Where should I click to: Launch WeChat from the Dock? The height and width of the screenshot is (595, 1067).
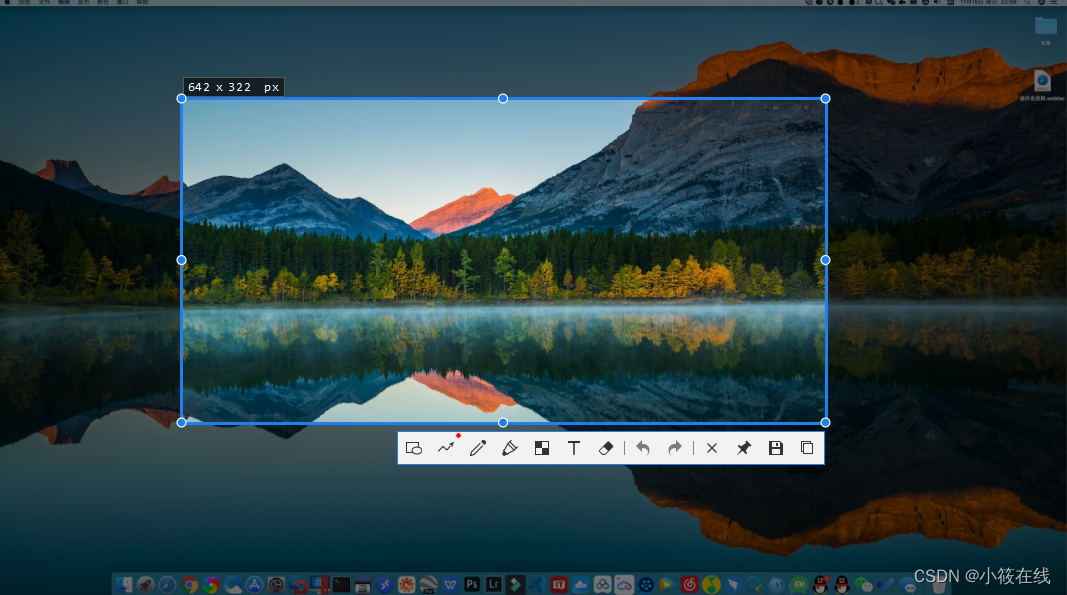(864, 584)
